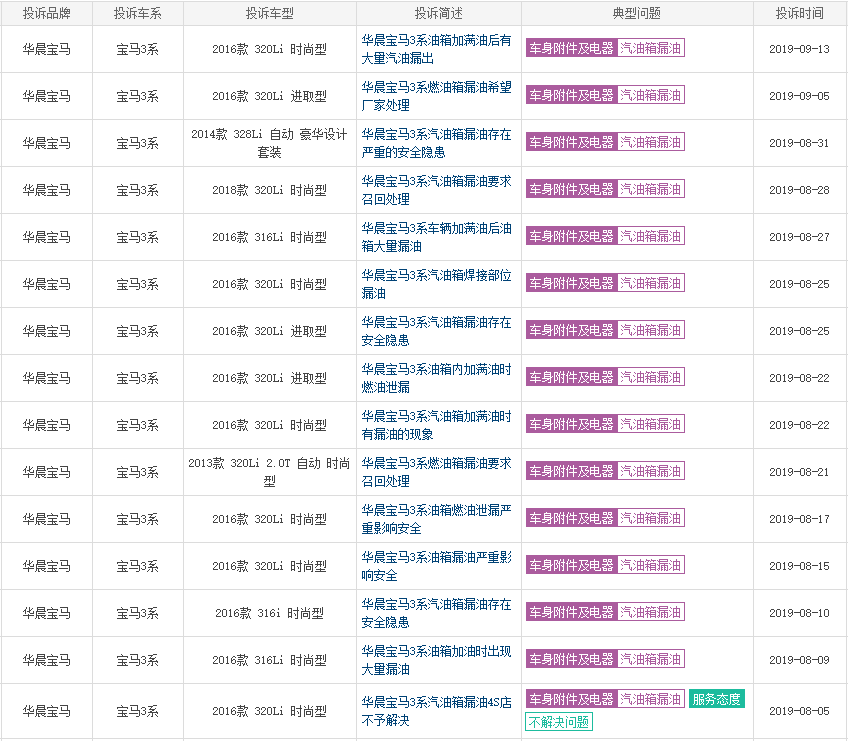Click 车身附件及电器 tag in the 2019-09-13 row
Viewport: 848px width, 741px height.
click(x=571, y=48)
